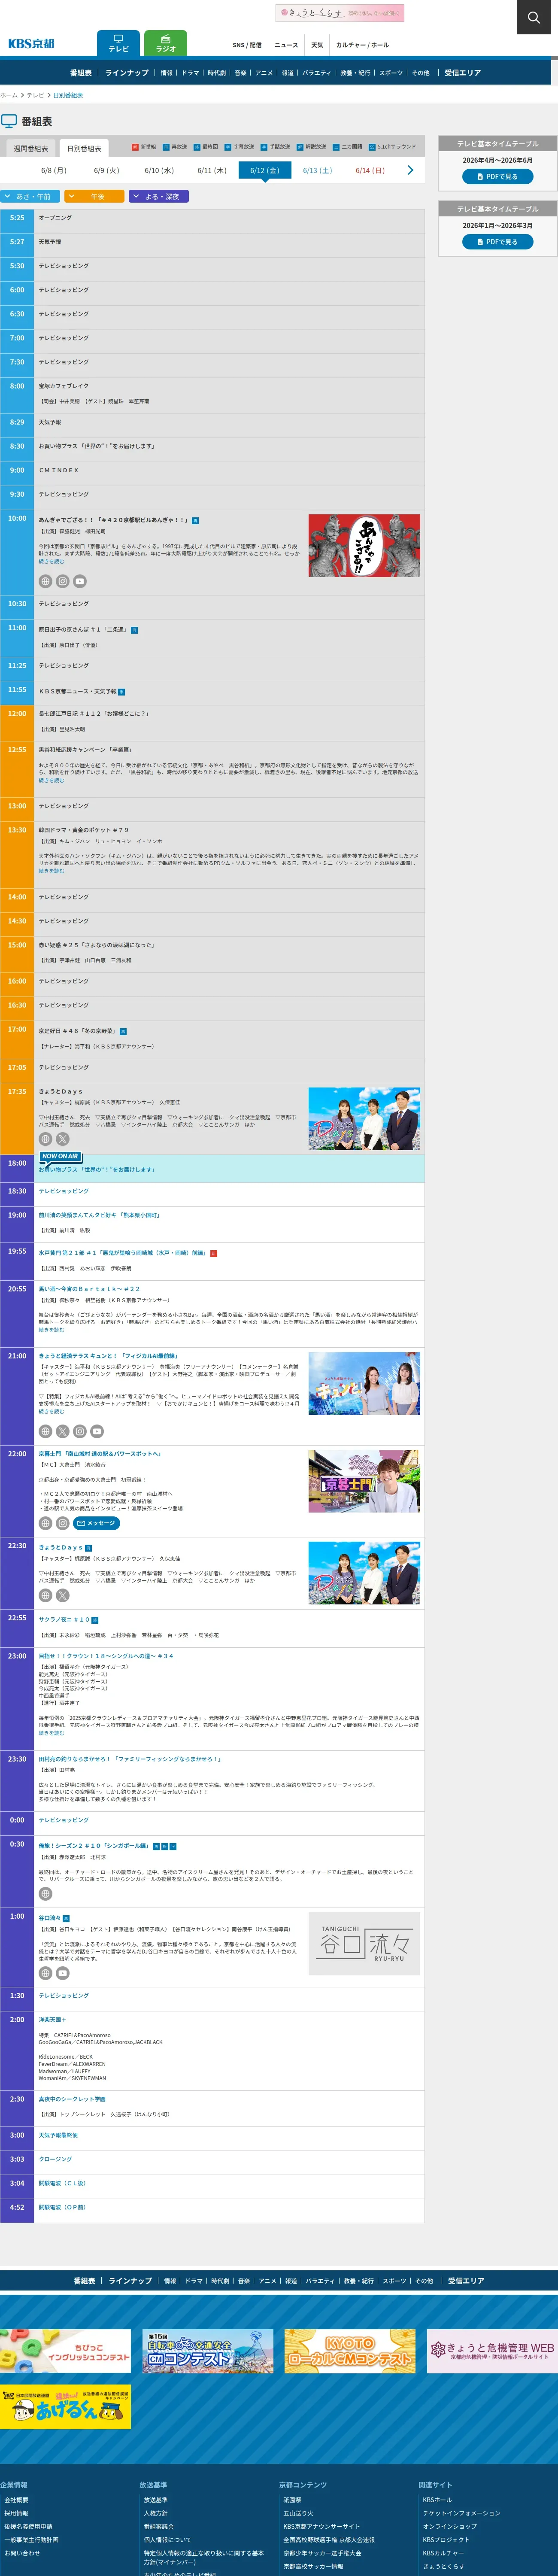This screenshot has height=2576, width=558.
Task: Open globe icon for 京暮士門 program
Action: tap(45, 1523)
